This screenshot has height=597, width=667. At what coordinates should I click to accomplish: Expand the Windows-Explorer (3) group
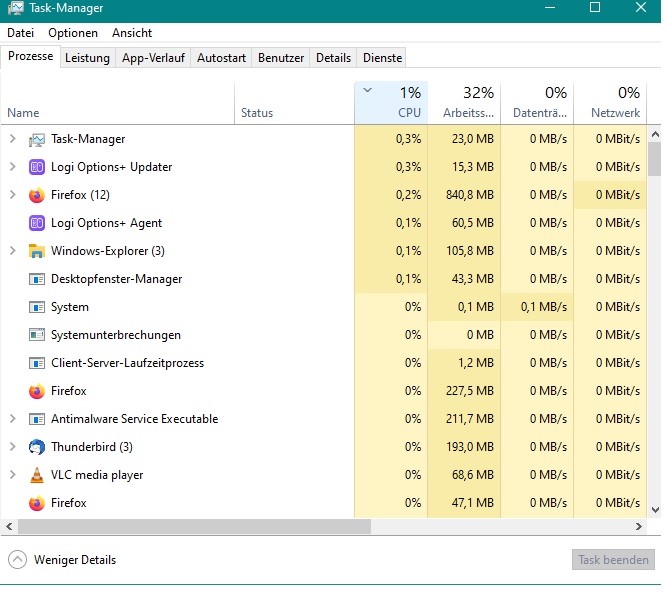(x=13, y=251)
